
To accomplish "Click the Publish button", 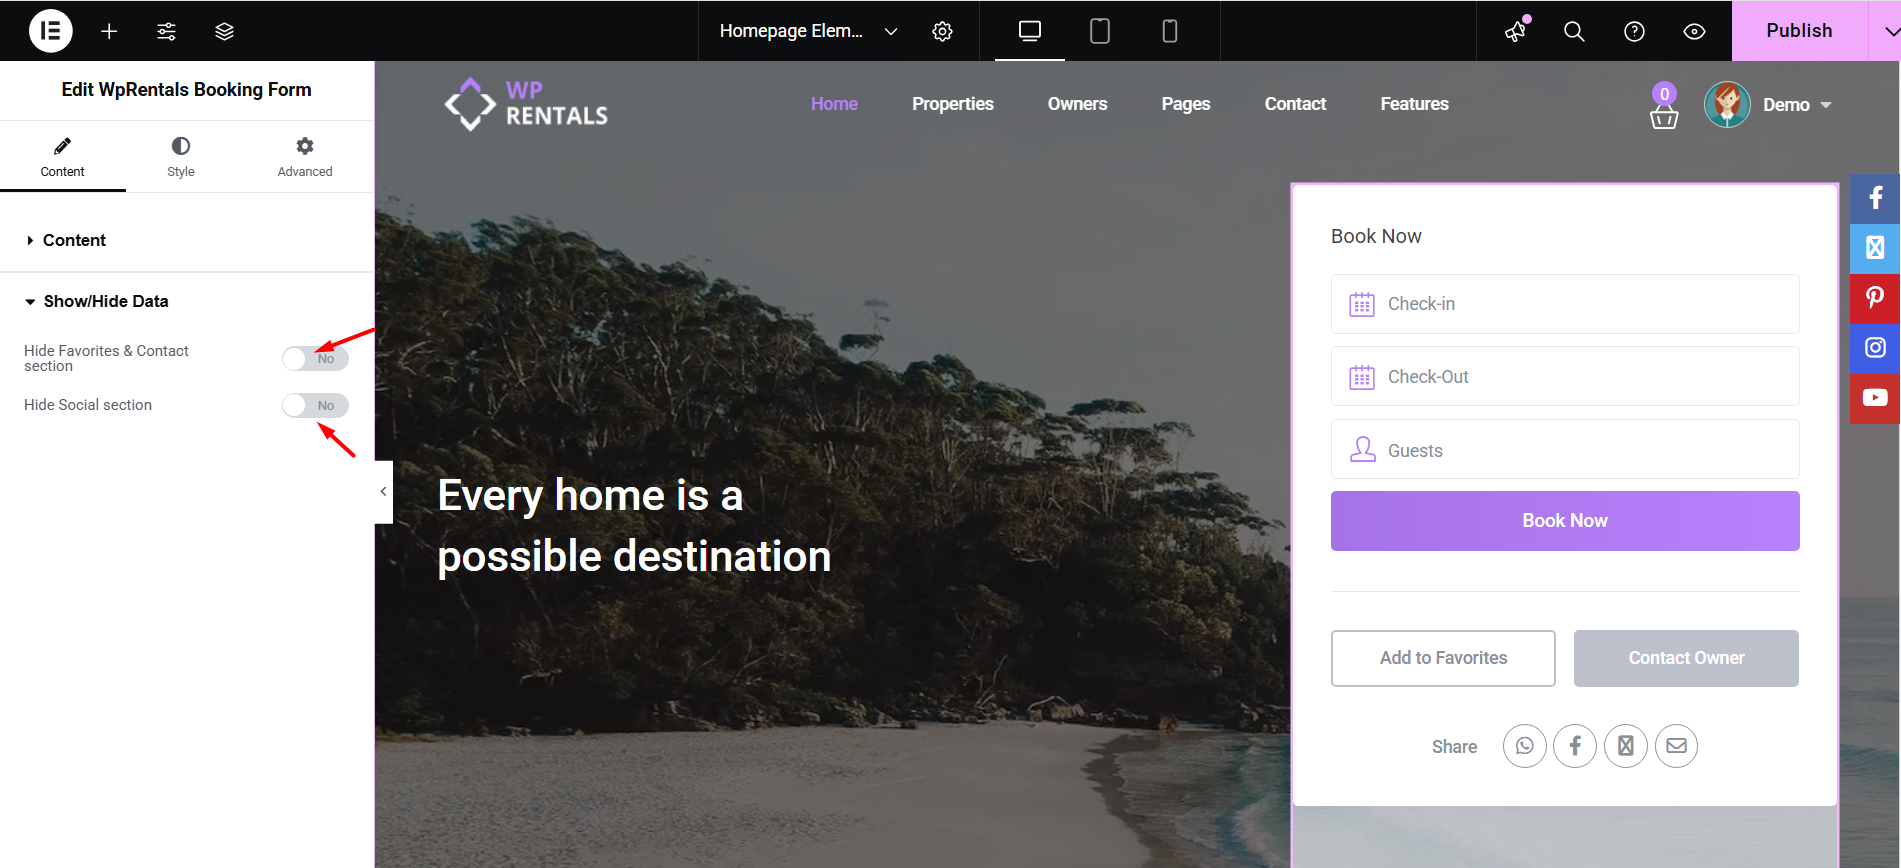I will (1798, 31).
